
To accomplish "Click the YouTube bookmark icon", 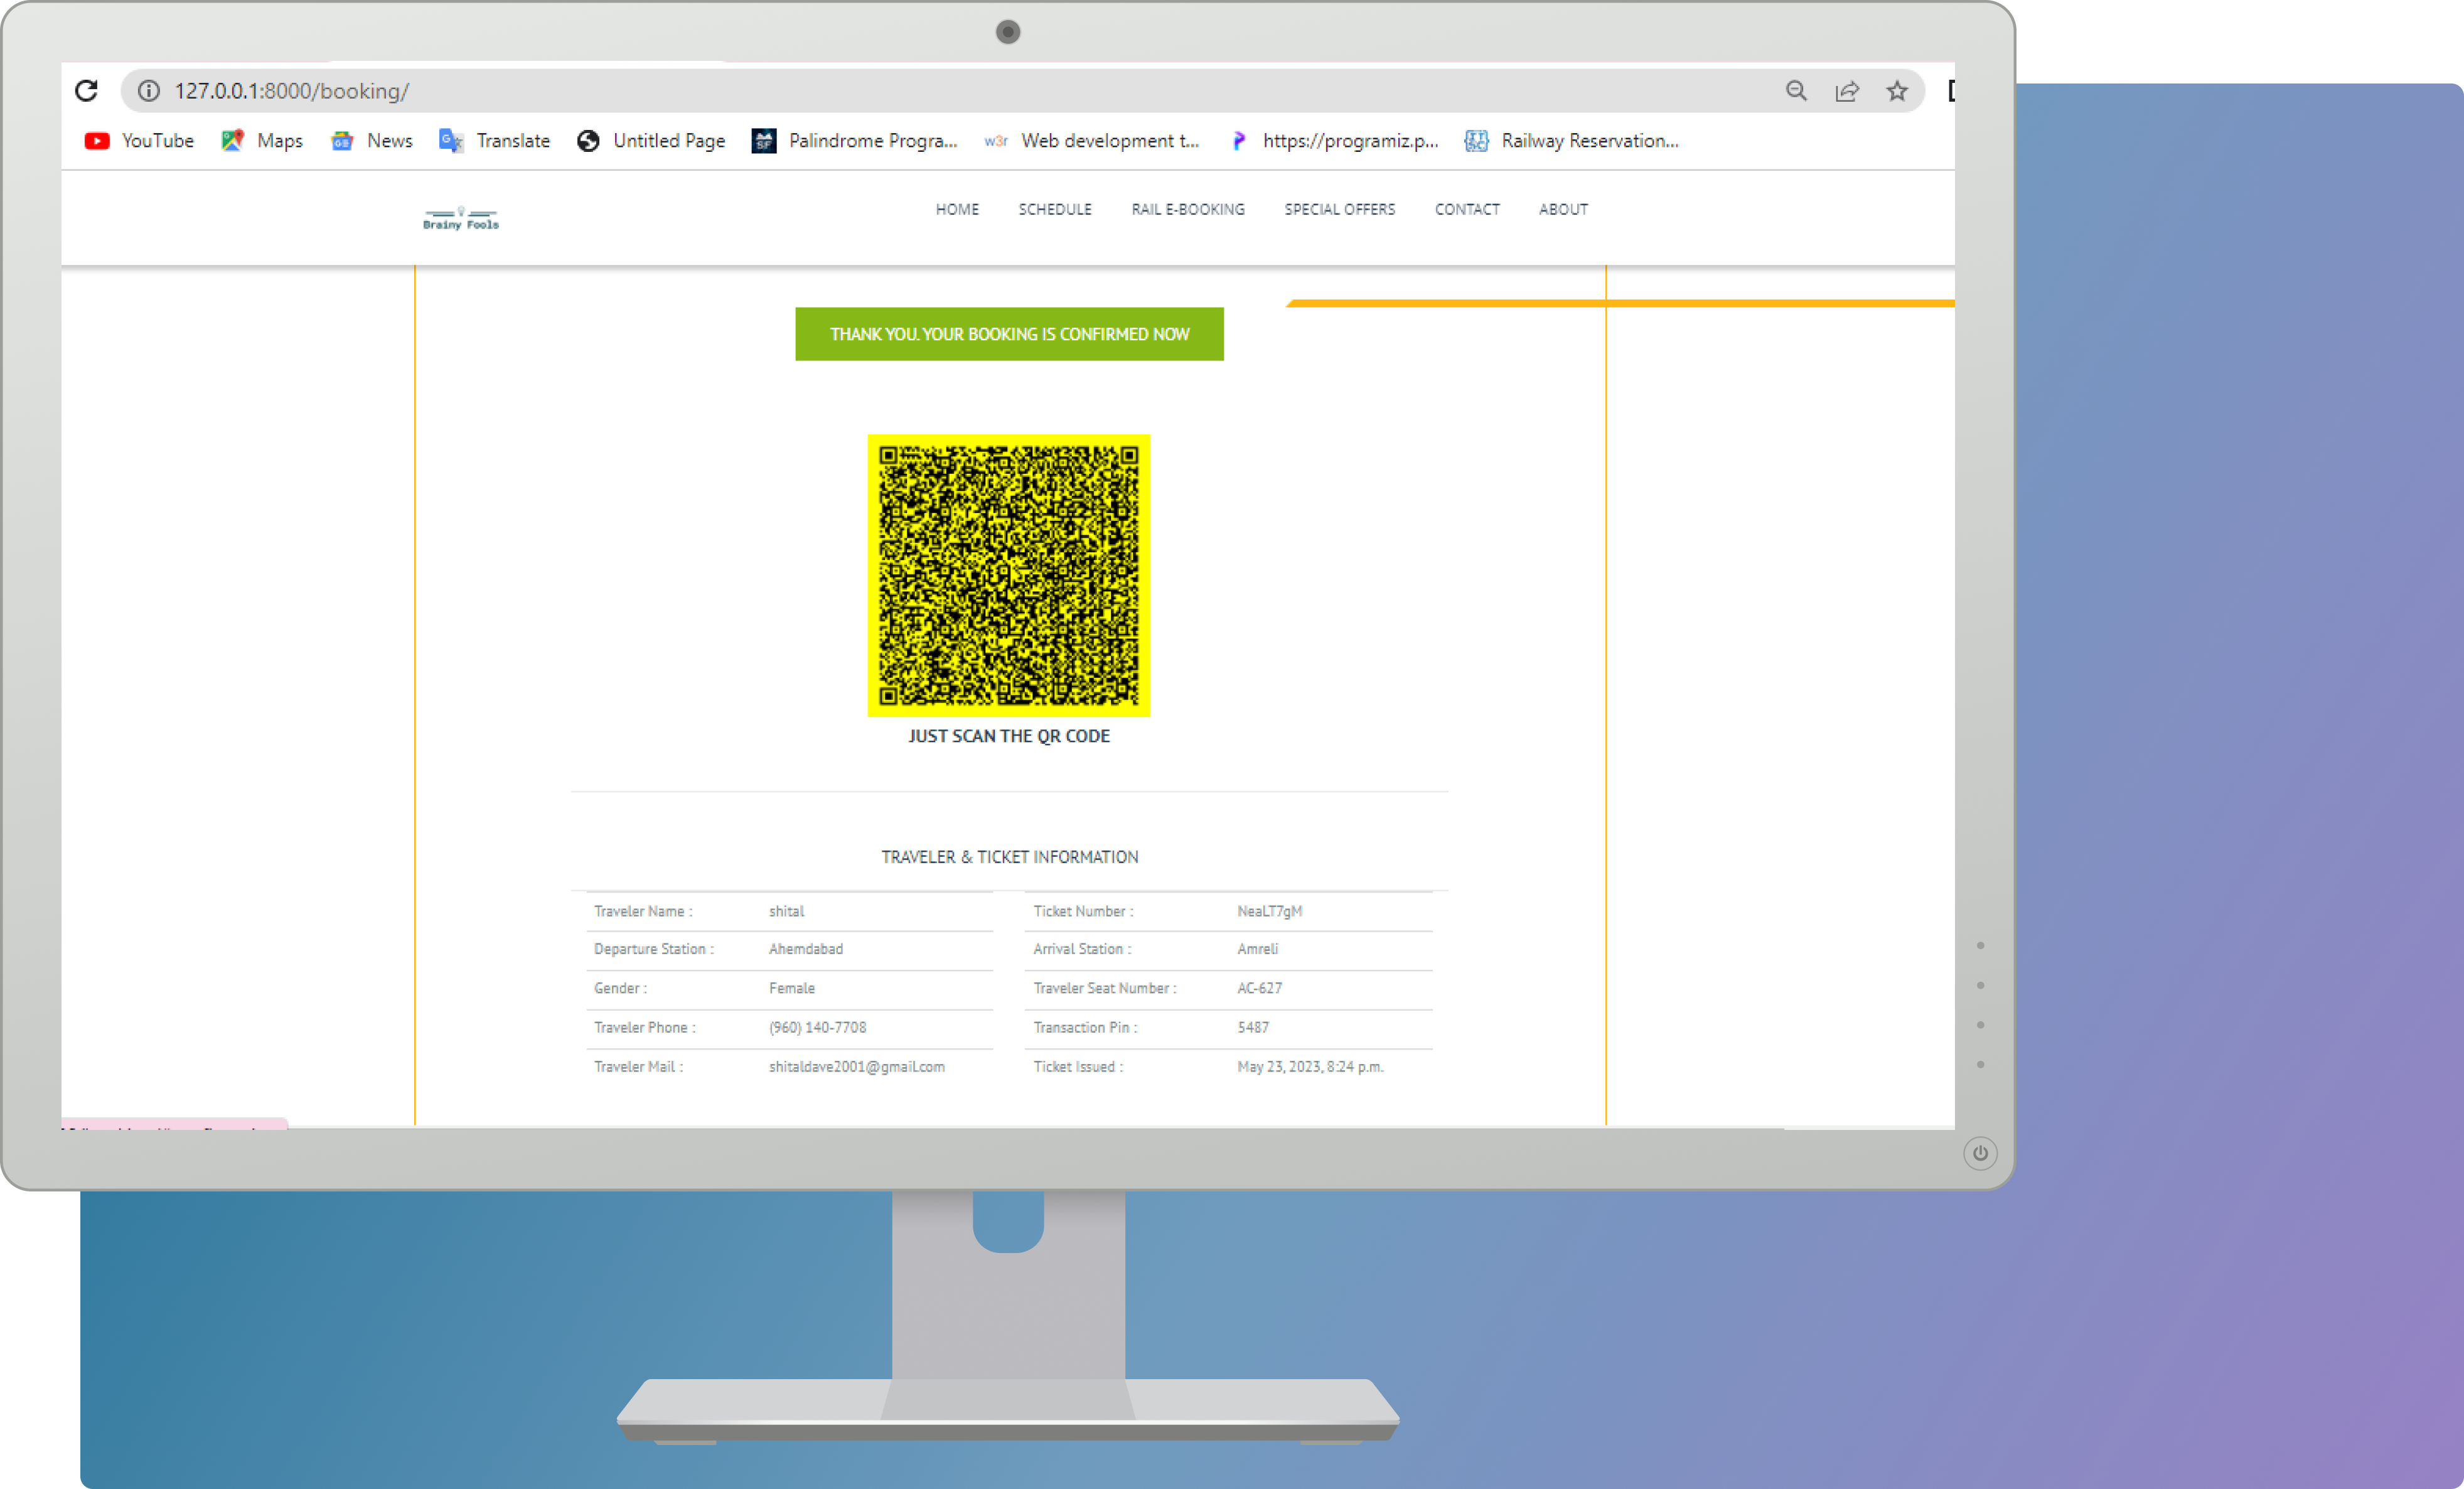I will (95, 139).
